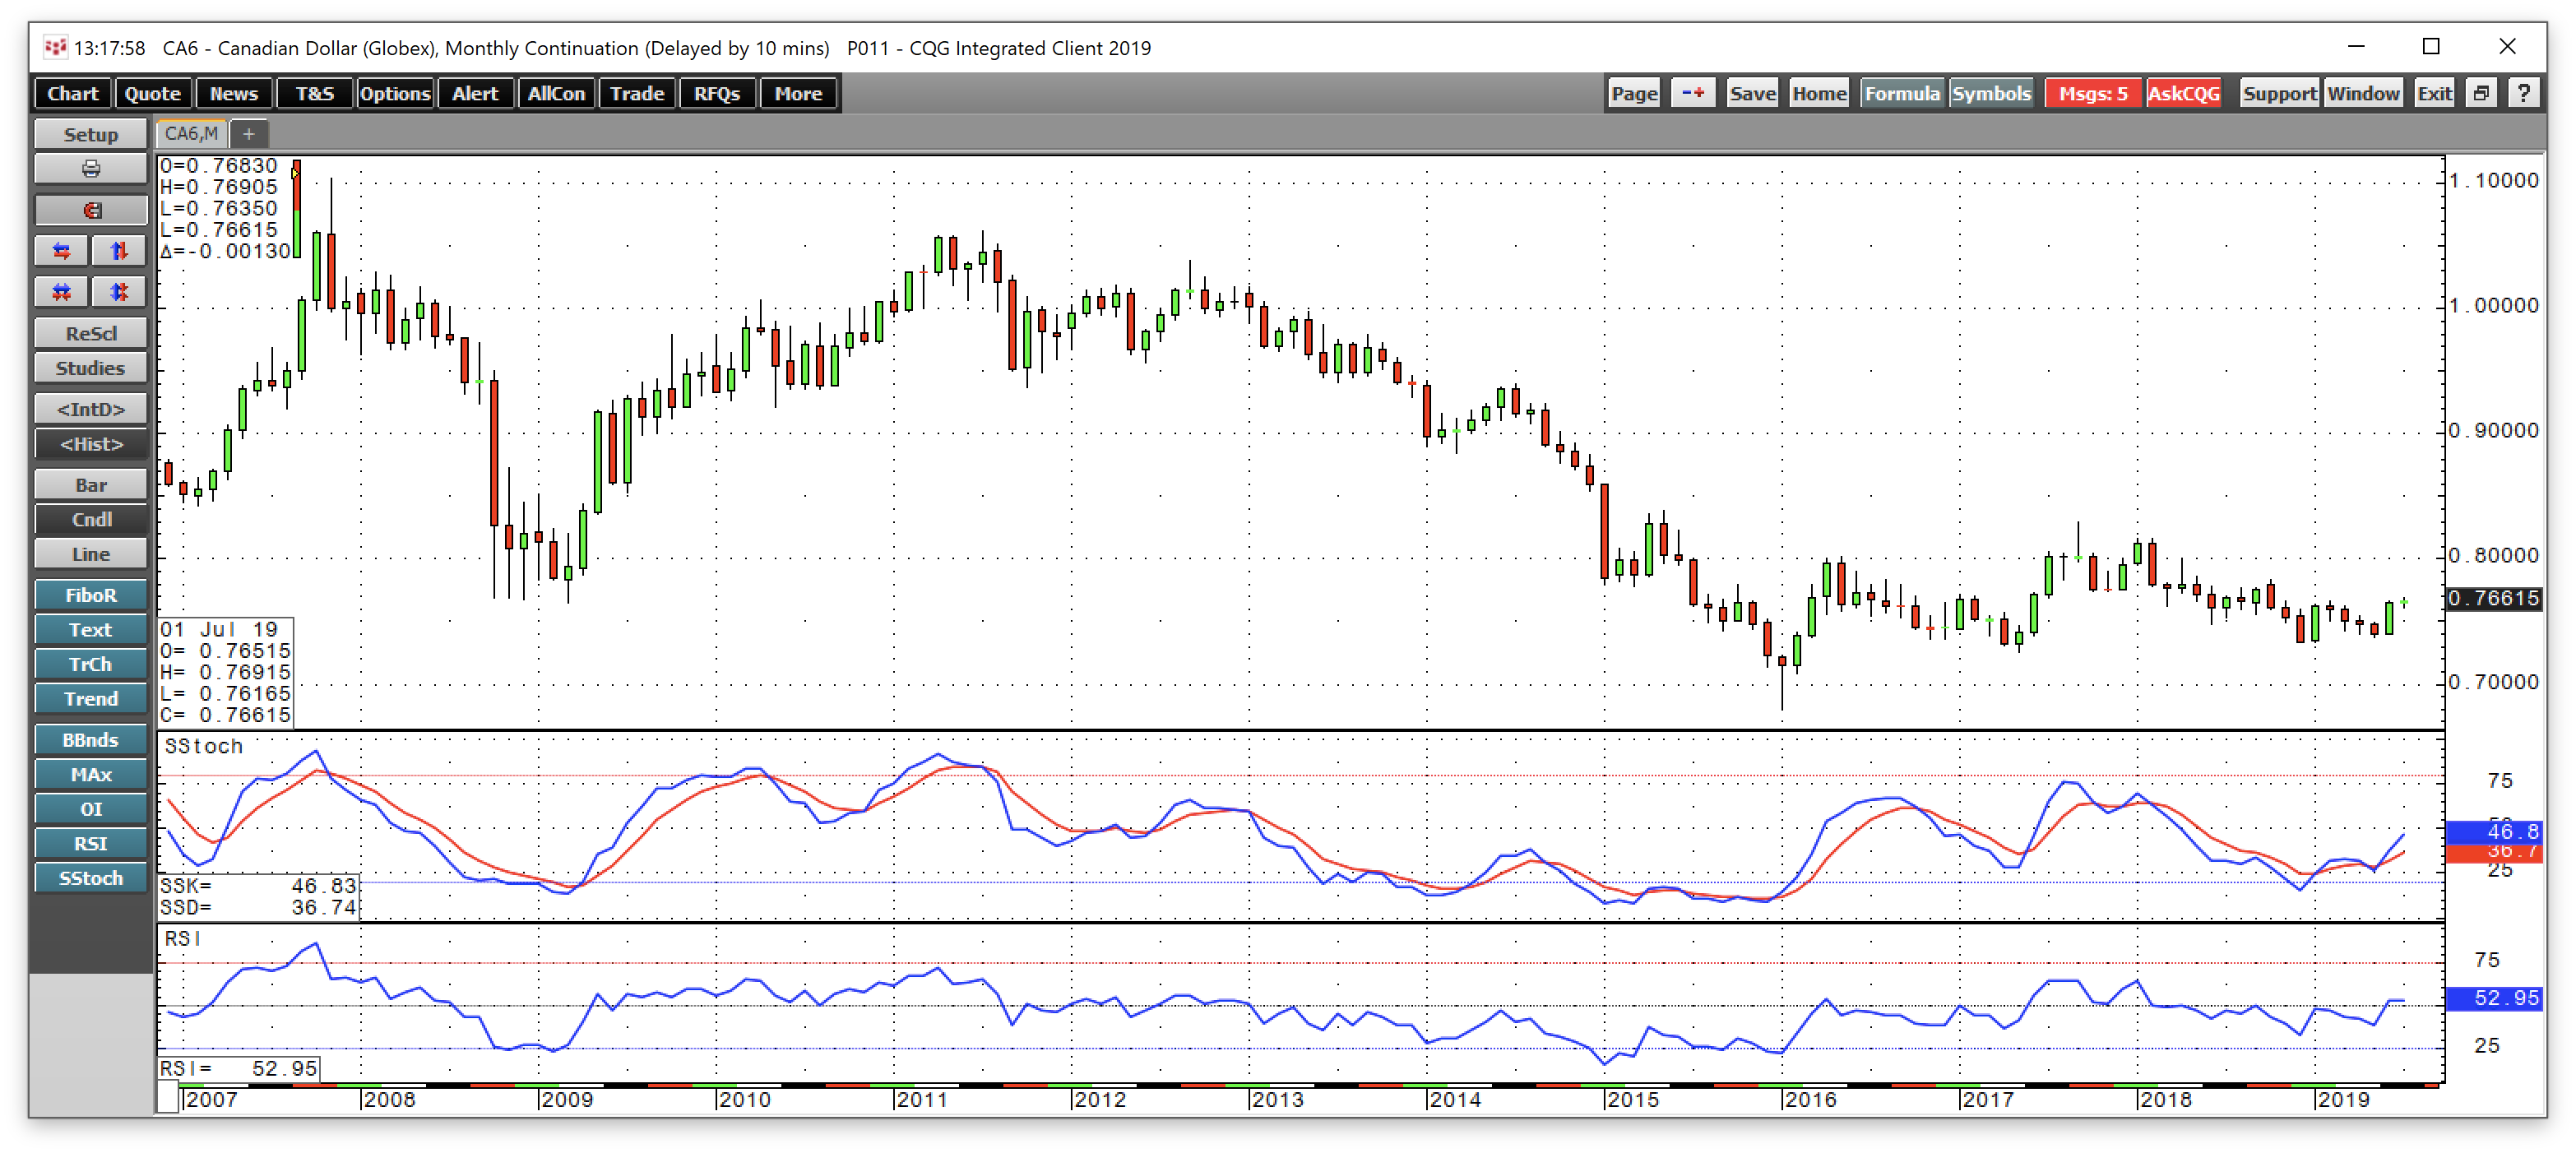Screen dimensions: 2576x1153
Task: Open Msgs: 5 messages
Action: 2093,93
